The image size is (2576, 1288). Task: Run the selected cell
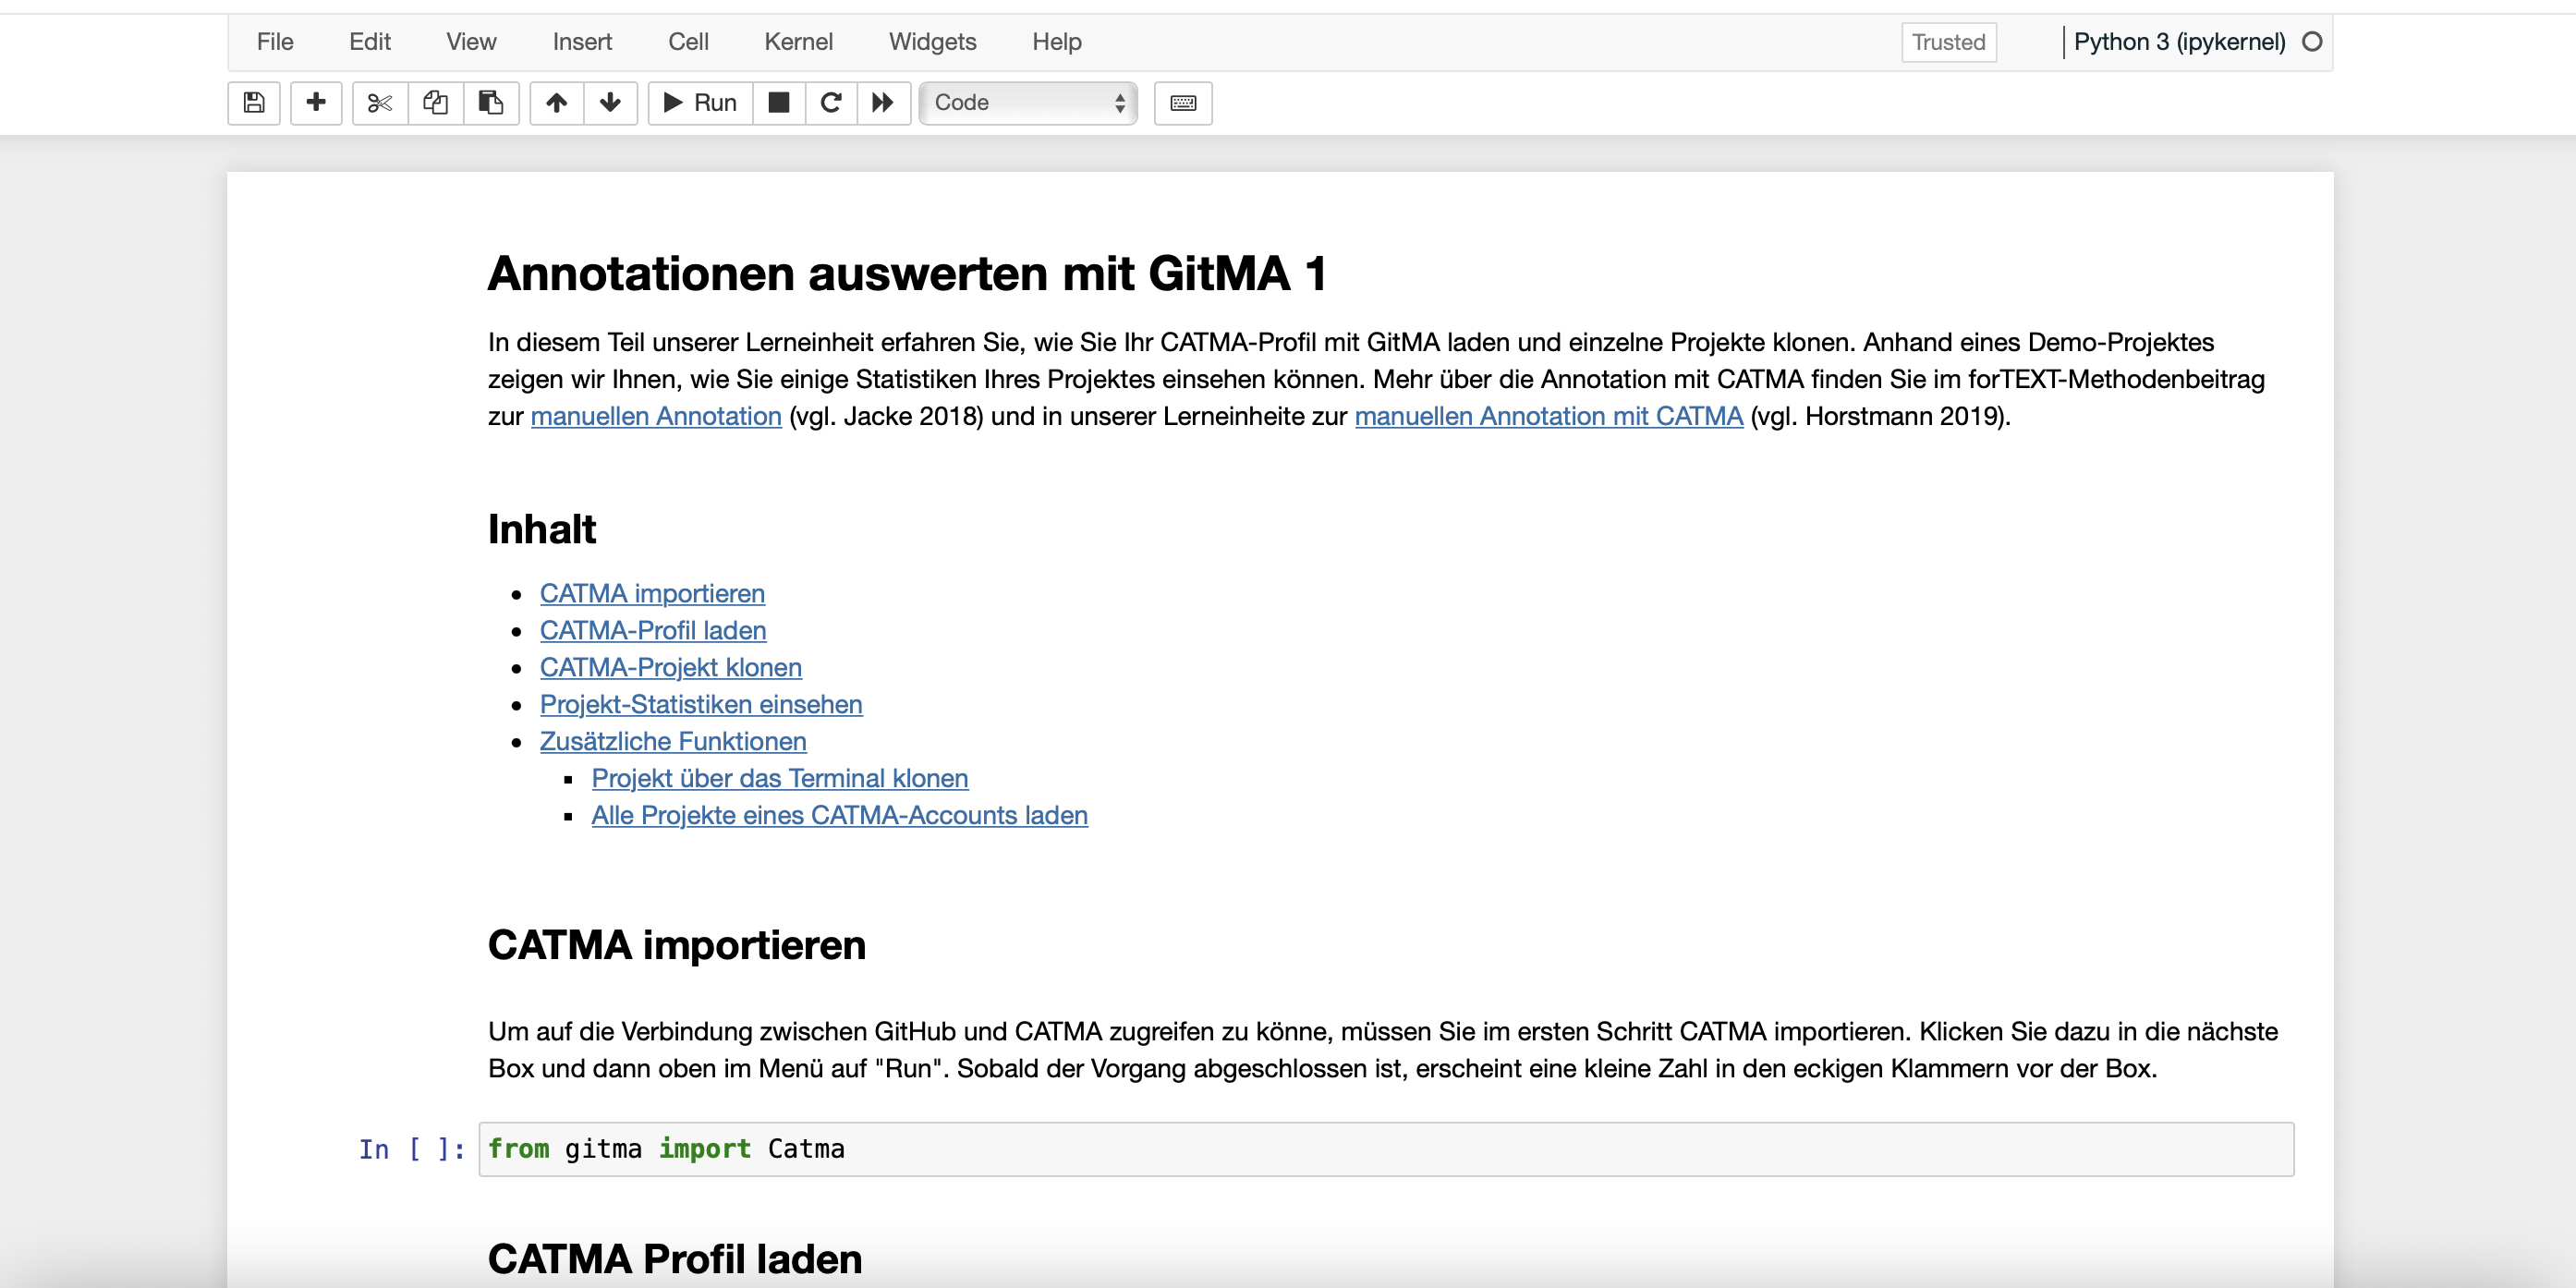[x=700, y=103]
